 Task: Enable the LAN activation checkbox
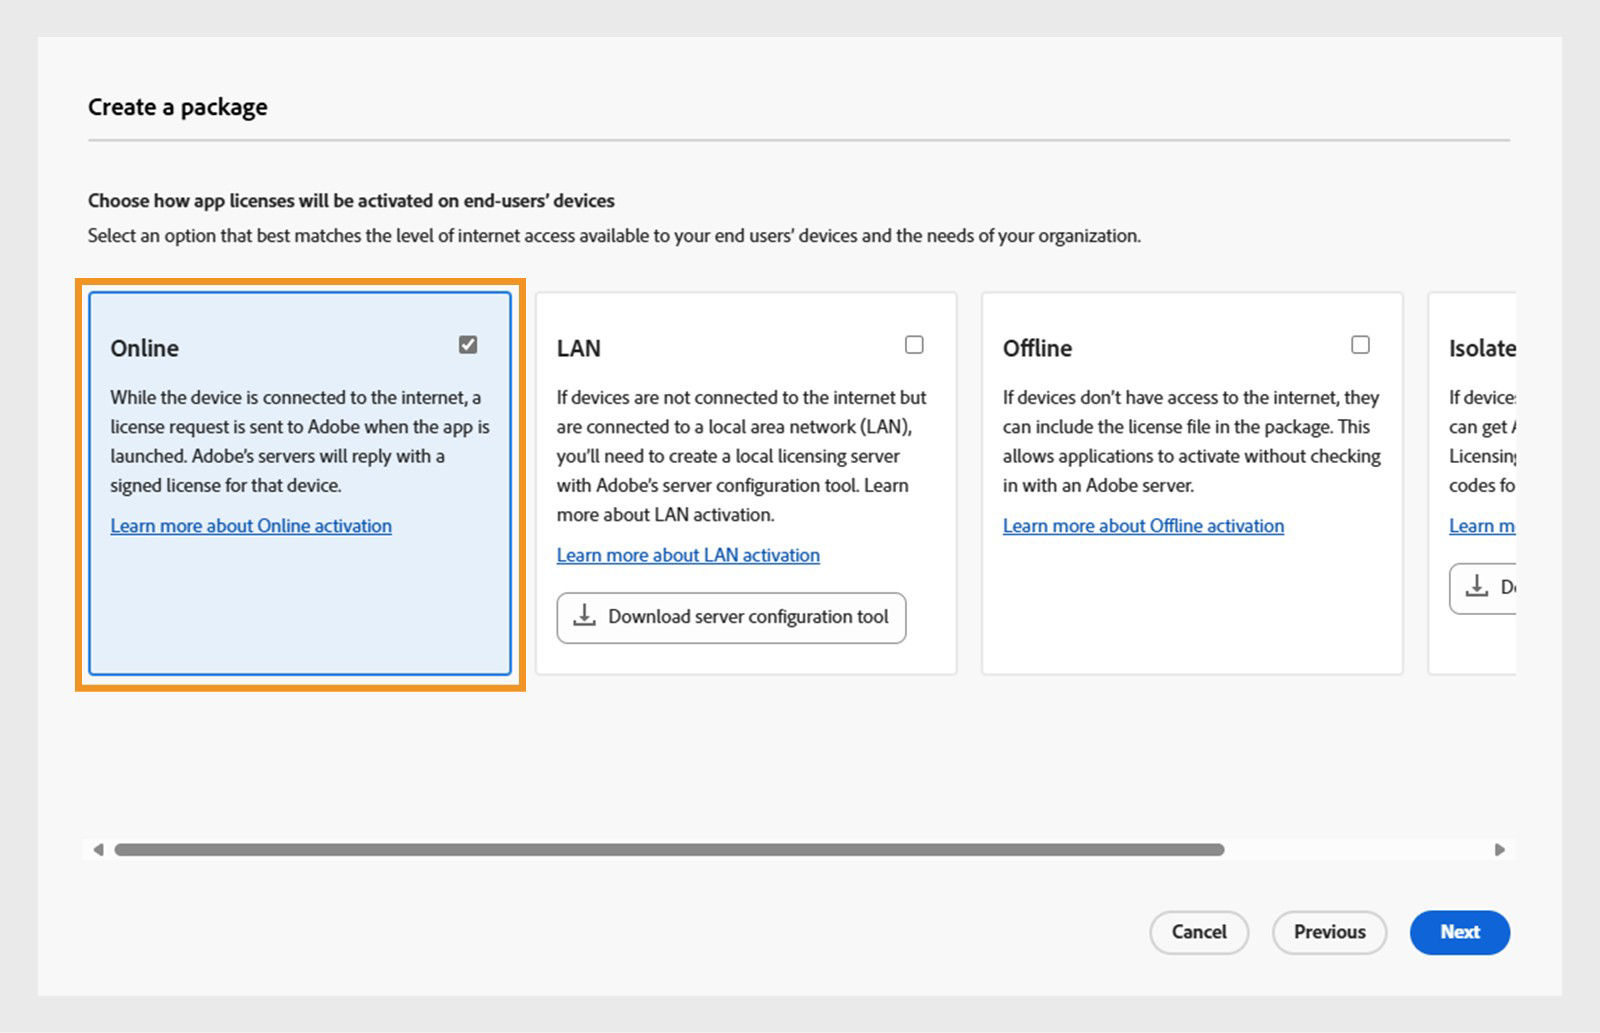[x=914, y=344]
